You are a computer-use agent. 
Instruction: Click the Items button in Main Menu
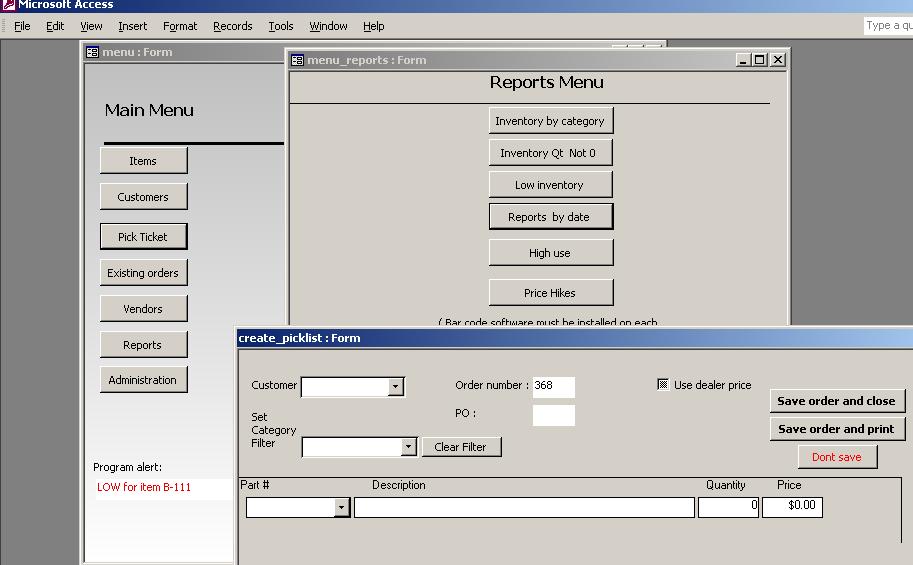[143, 161]
